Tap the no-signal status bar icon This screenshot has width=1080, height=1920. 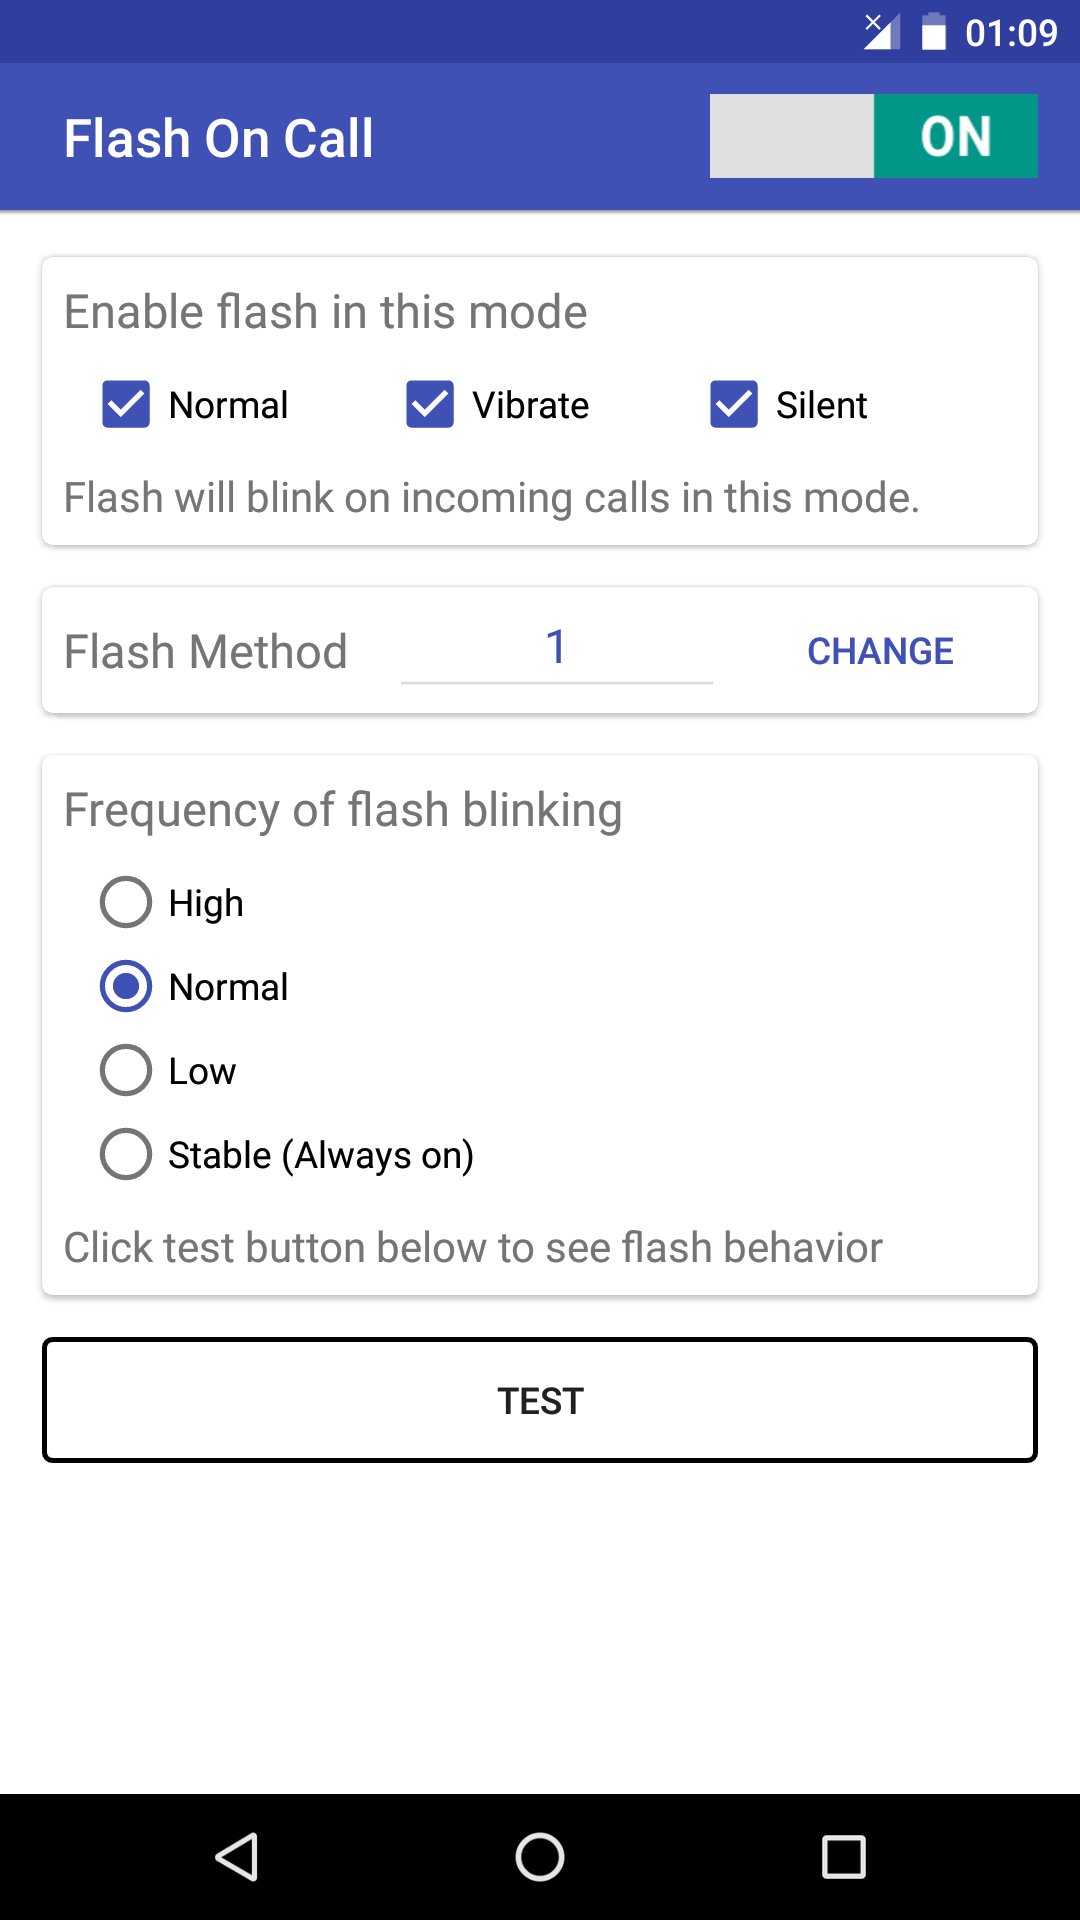coord(881,32)
